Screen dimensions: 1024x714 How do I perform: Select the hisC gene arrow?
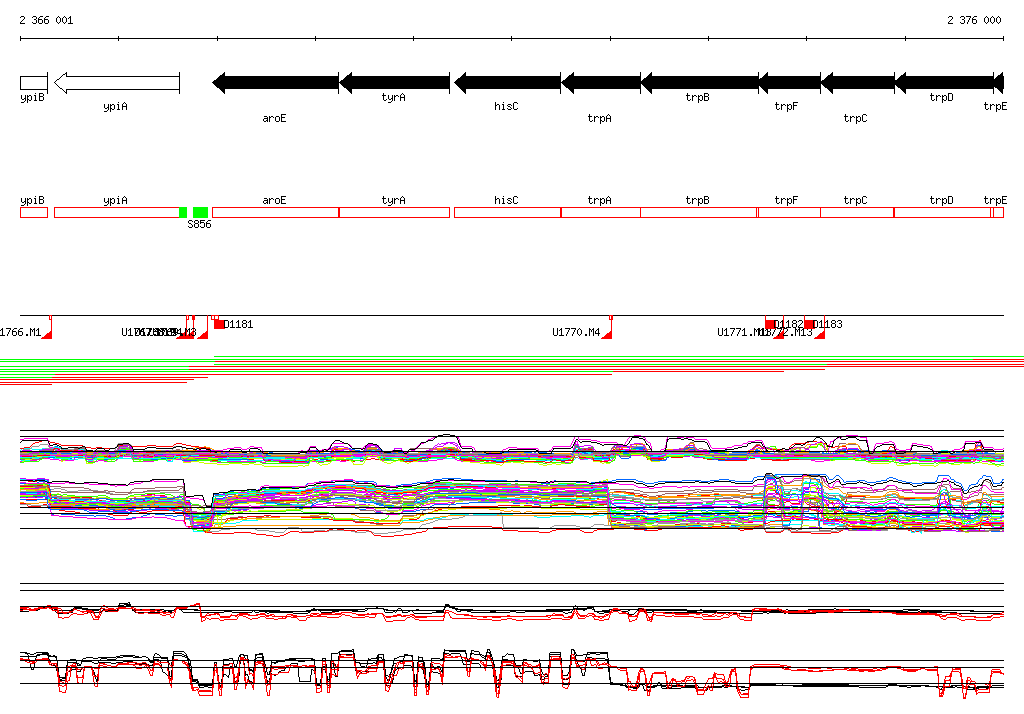coord(507,83)
